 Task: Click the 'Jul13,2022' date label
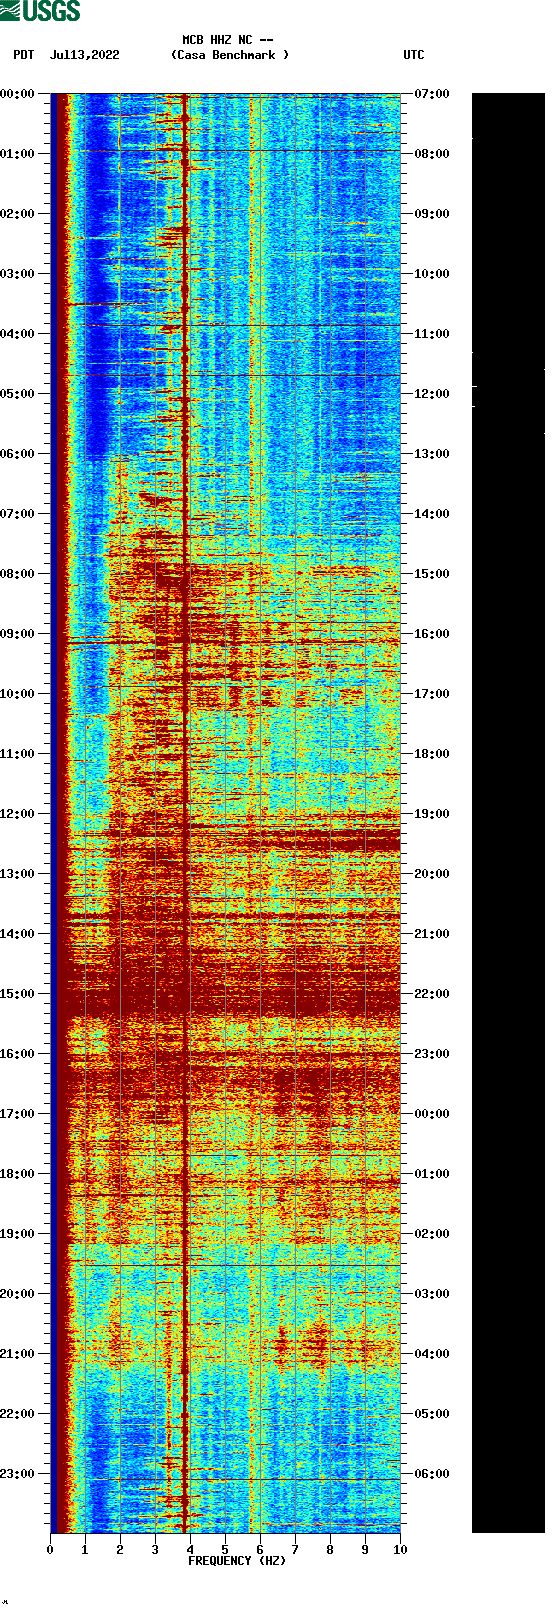pyautogui.click(x=84, y=55)
